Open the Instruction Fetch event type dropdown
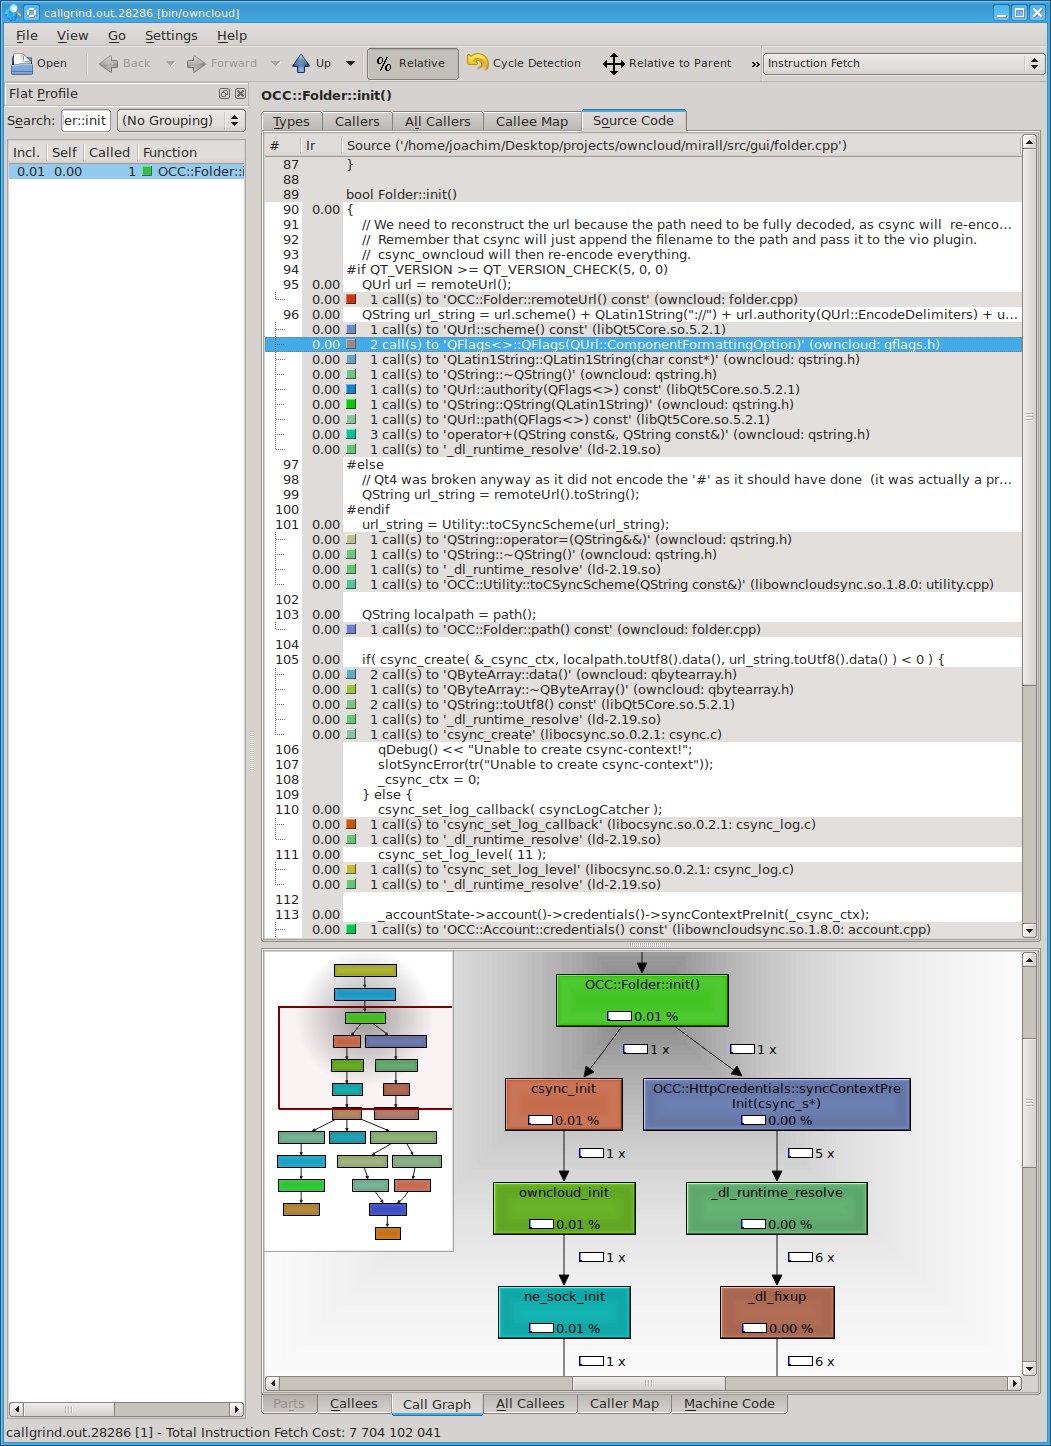This screenshot has height=1446, width=1051. click(x=903, y=63)
